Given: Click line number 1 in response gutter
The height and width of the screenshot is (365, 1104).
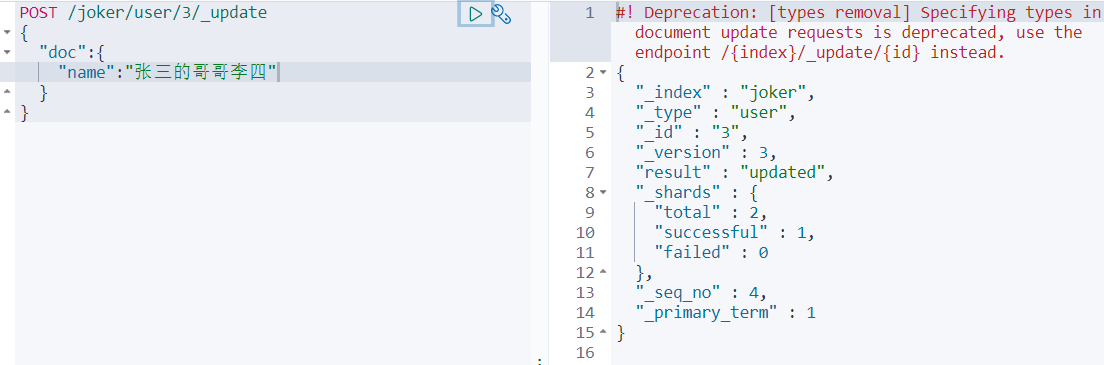Looking at the screenshot, I should [589, 13].
